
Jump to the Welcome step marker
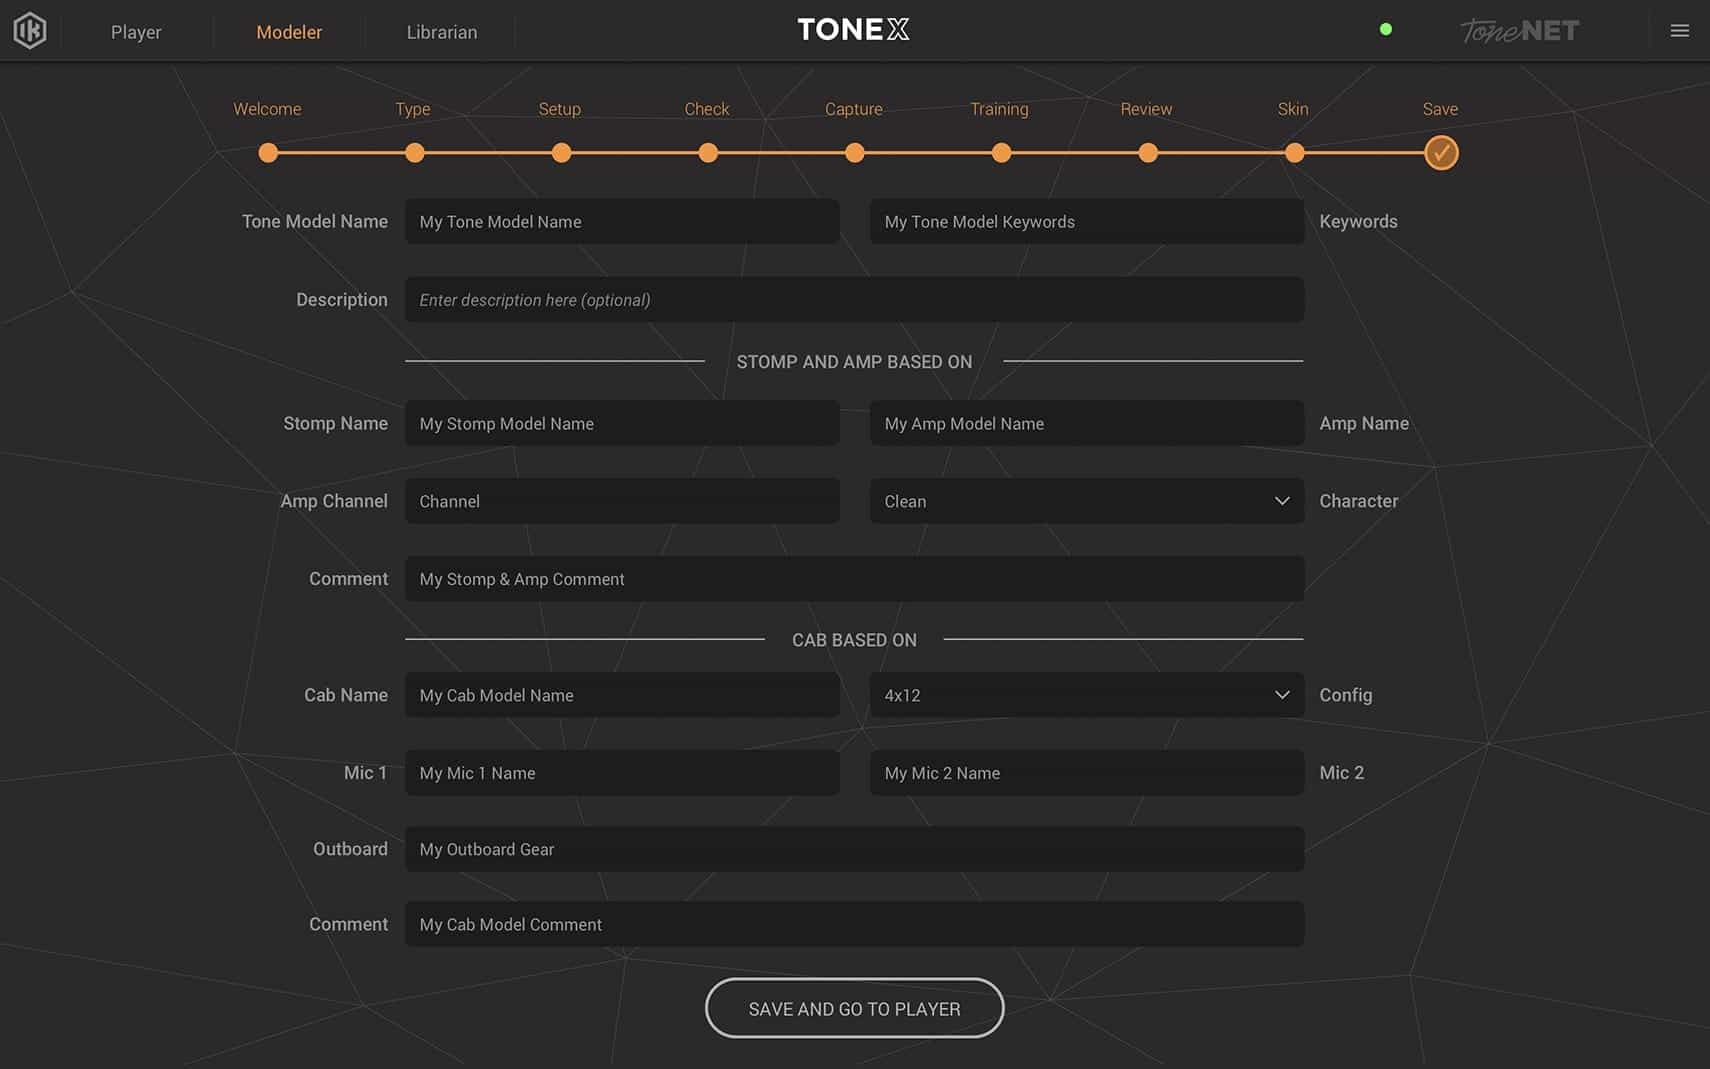(x=268, y=153)
